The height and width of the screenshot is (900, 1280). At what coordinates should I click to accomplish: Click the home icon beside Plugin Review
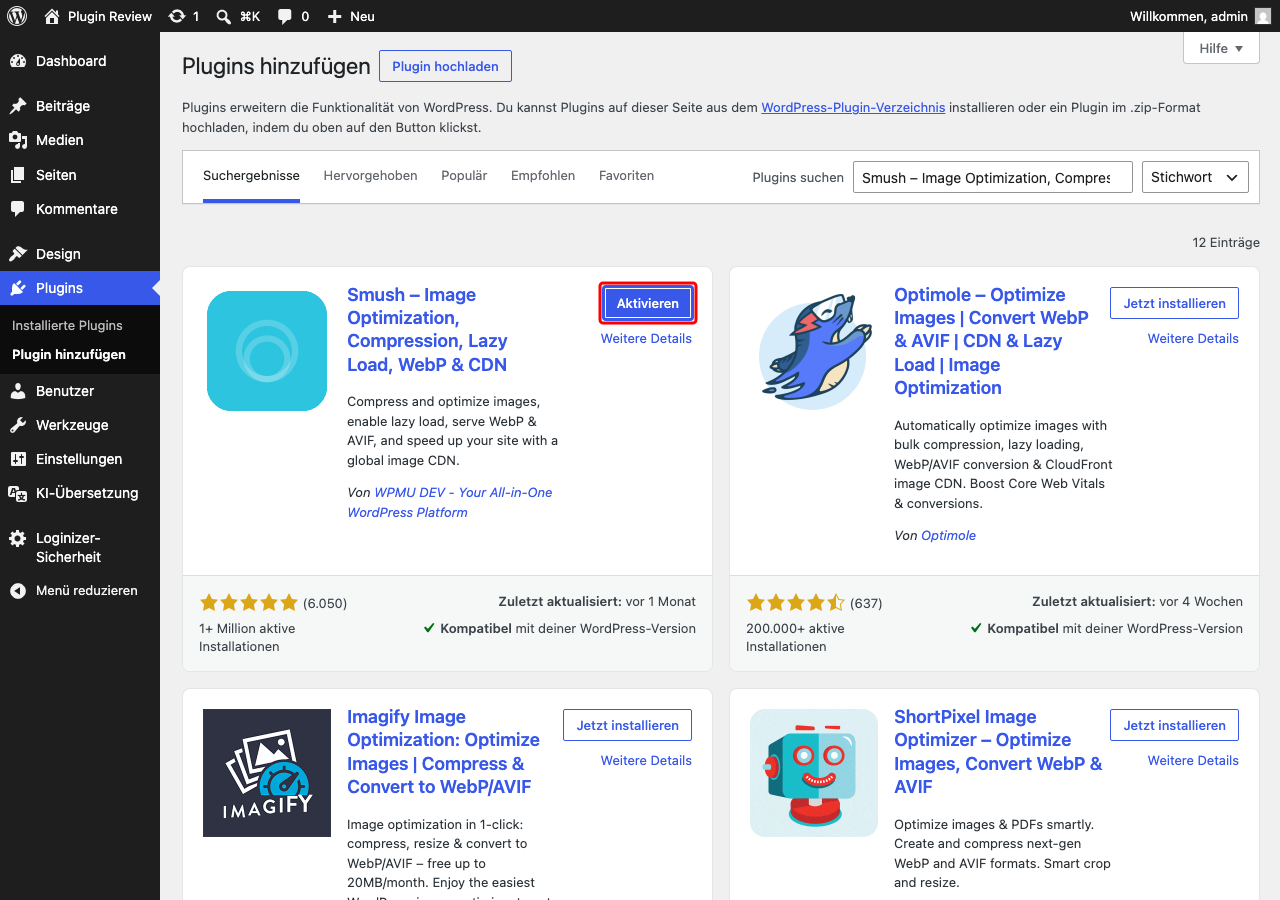[52, 16]
